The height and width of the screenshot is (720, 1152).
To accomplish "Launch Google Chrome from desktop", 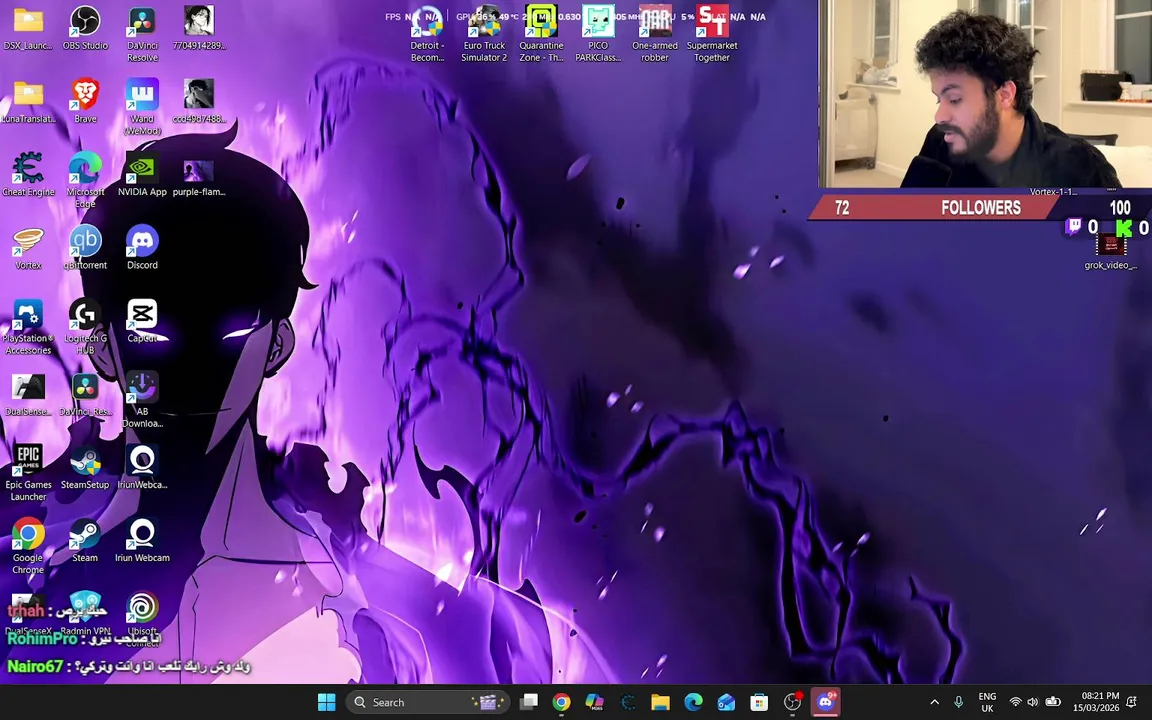I will tap(28, 547).
